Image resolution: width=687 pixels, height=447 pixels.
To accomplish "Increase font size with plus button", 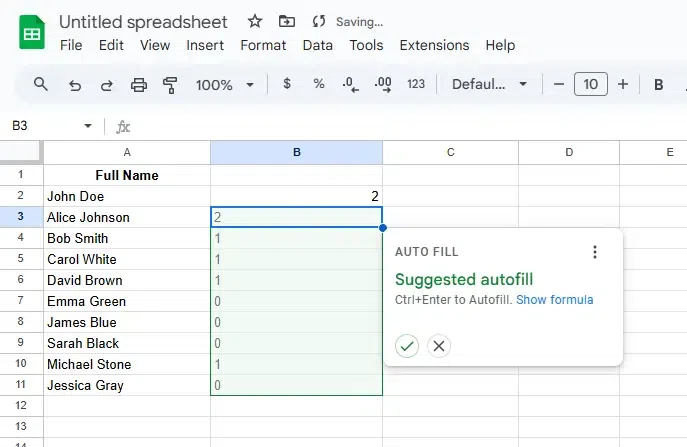I will click(x=623, y=85).
